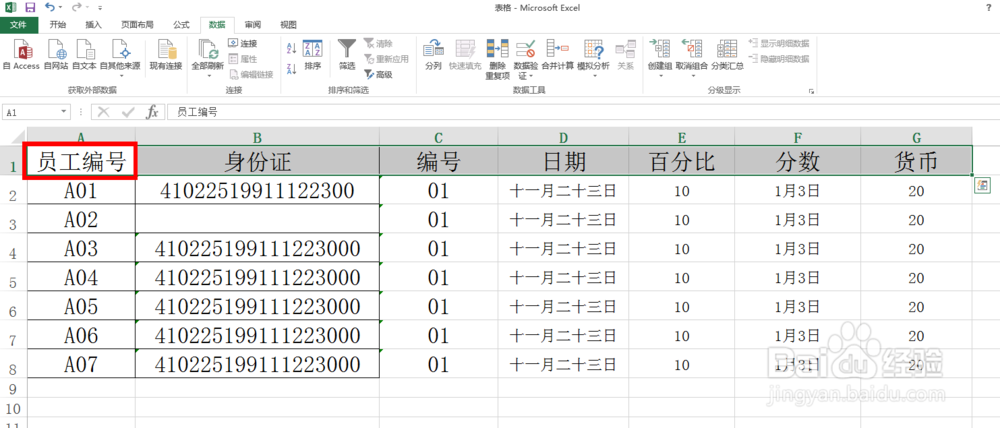This screenshot has width=1000, height=428.
Task: Open the Sort (排序) dialog
Action: tap(312, 55)
